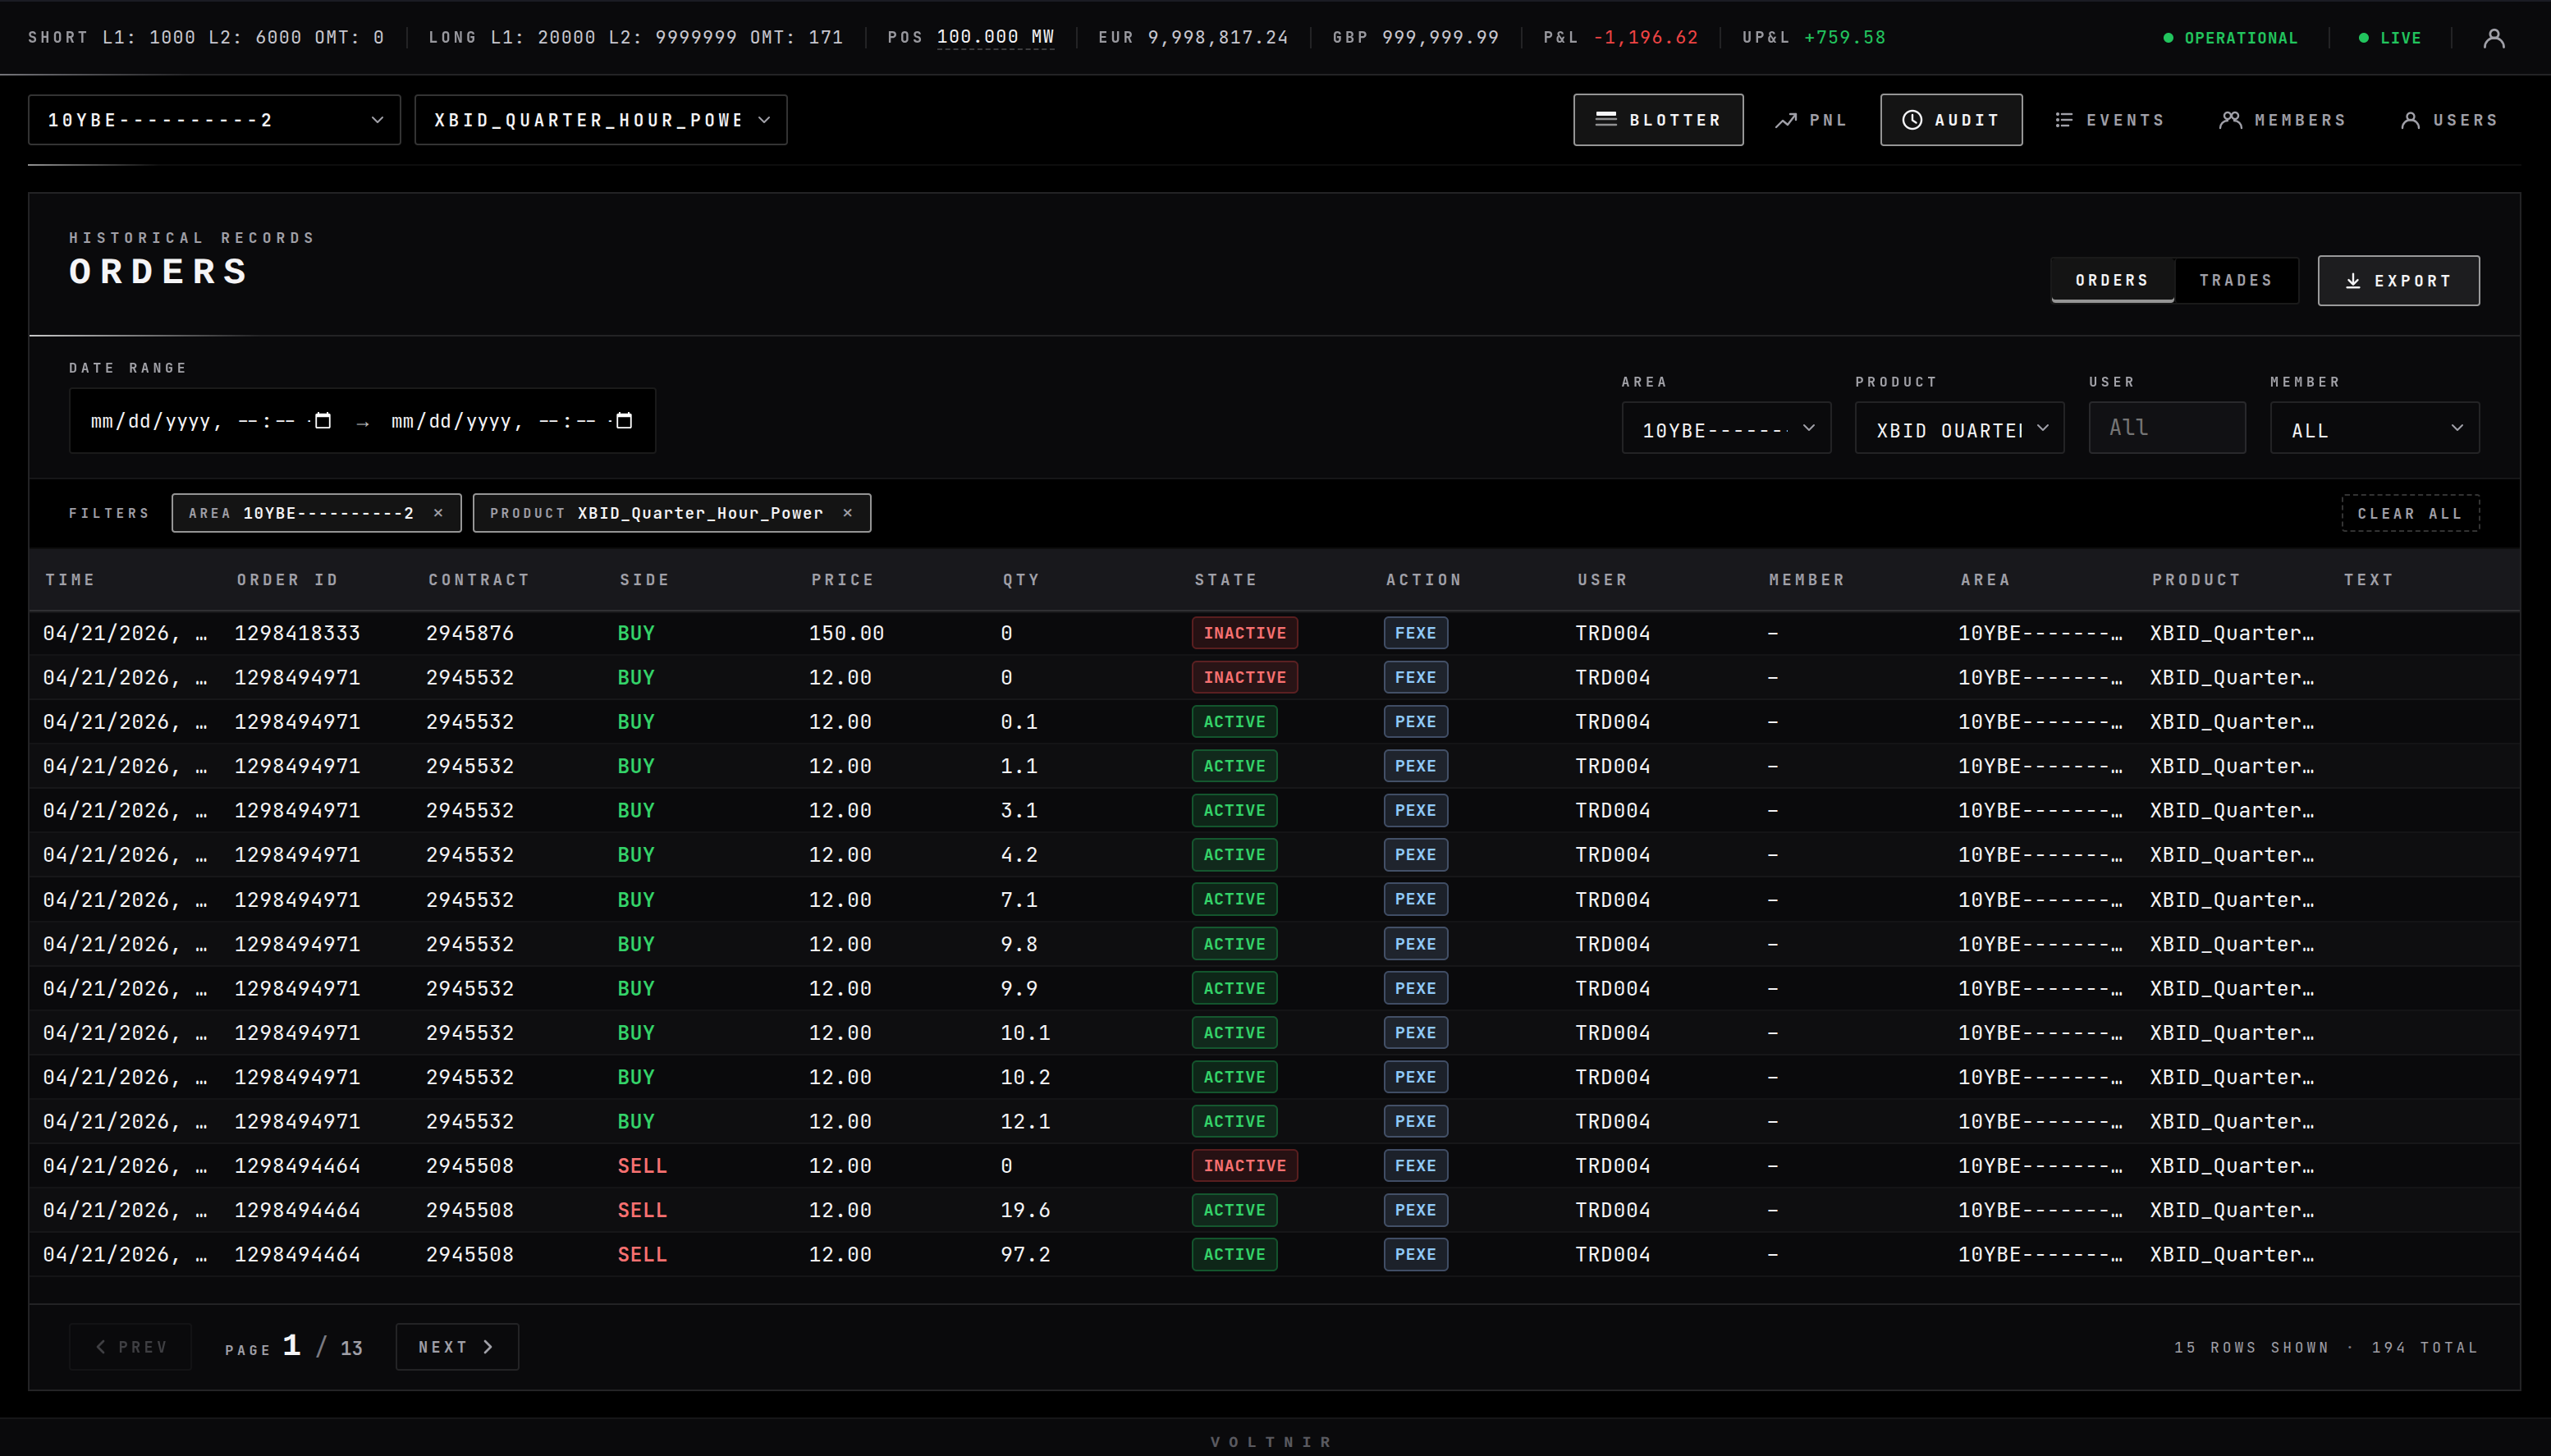Viewport: 2551px width, 1456px height.
Task: Open the Members view
Action: click(x=2283, y=119)
